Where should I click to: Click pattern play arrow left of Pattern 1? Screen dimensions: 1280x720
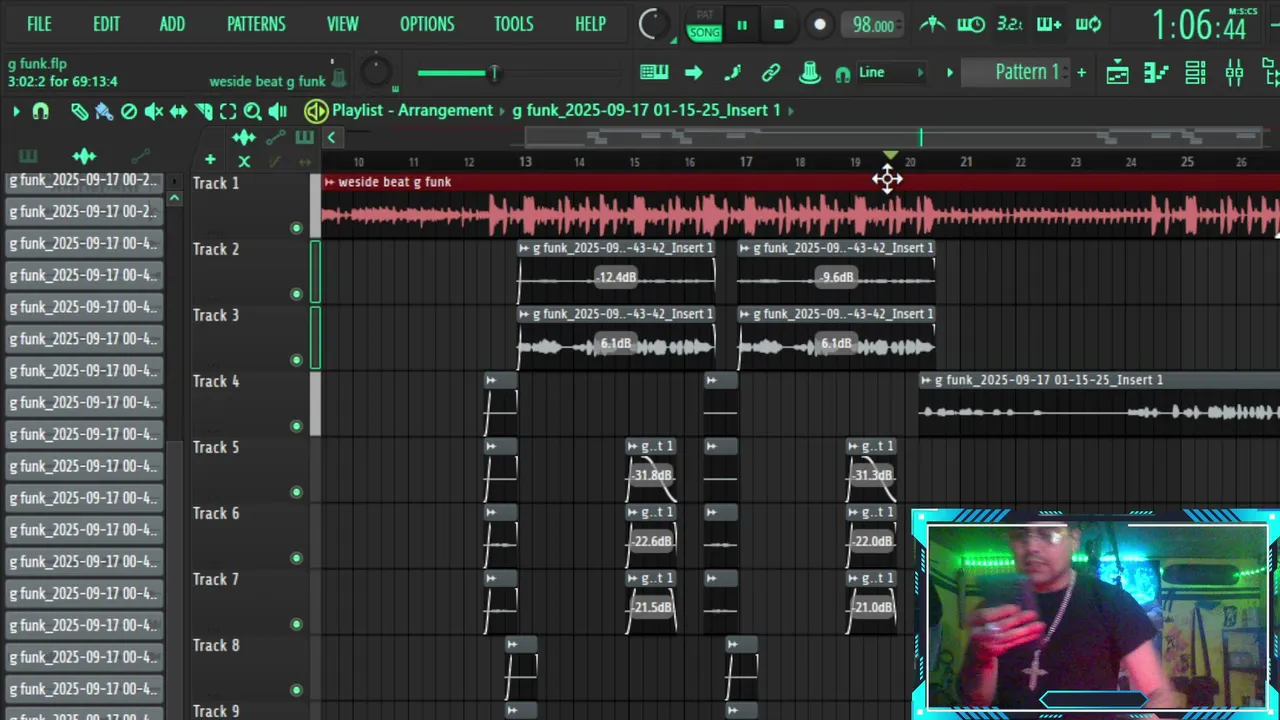[949, 72]
